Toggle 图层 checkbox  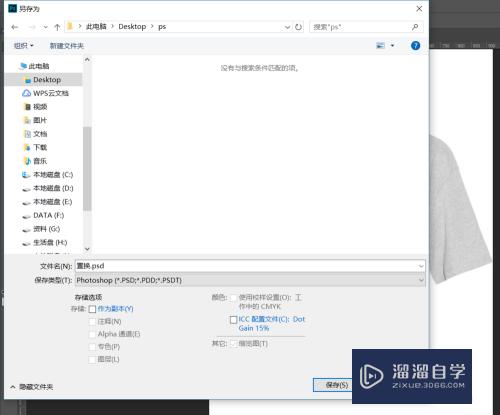92,360
